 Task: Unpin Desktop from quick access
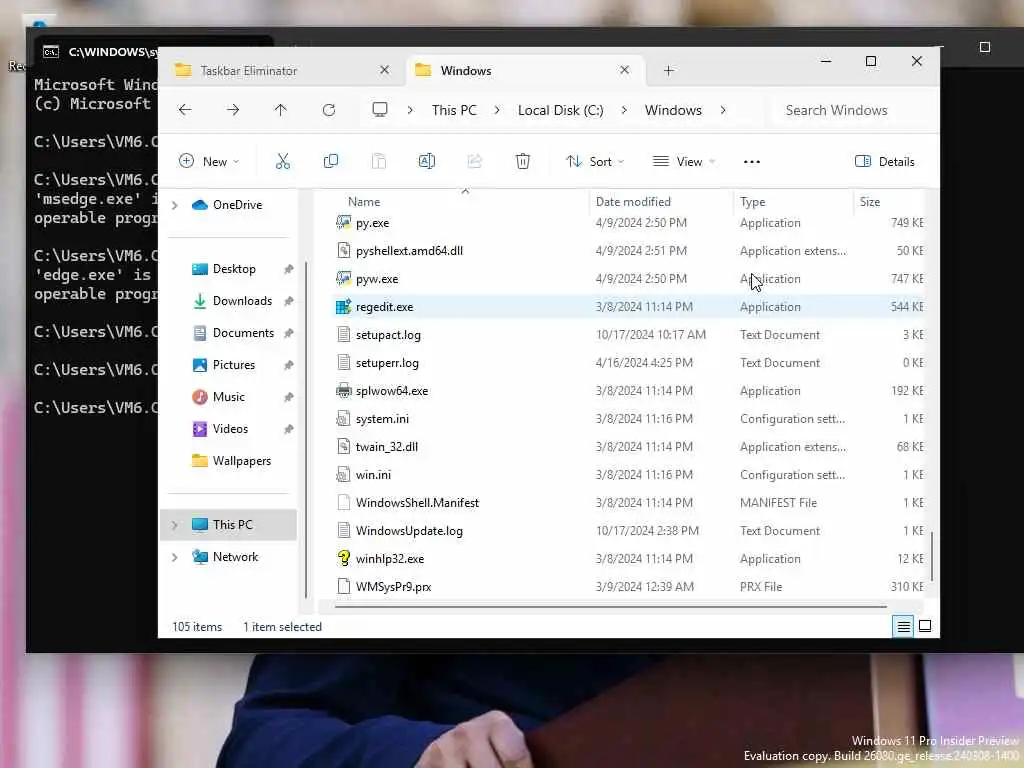[289, 269]
